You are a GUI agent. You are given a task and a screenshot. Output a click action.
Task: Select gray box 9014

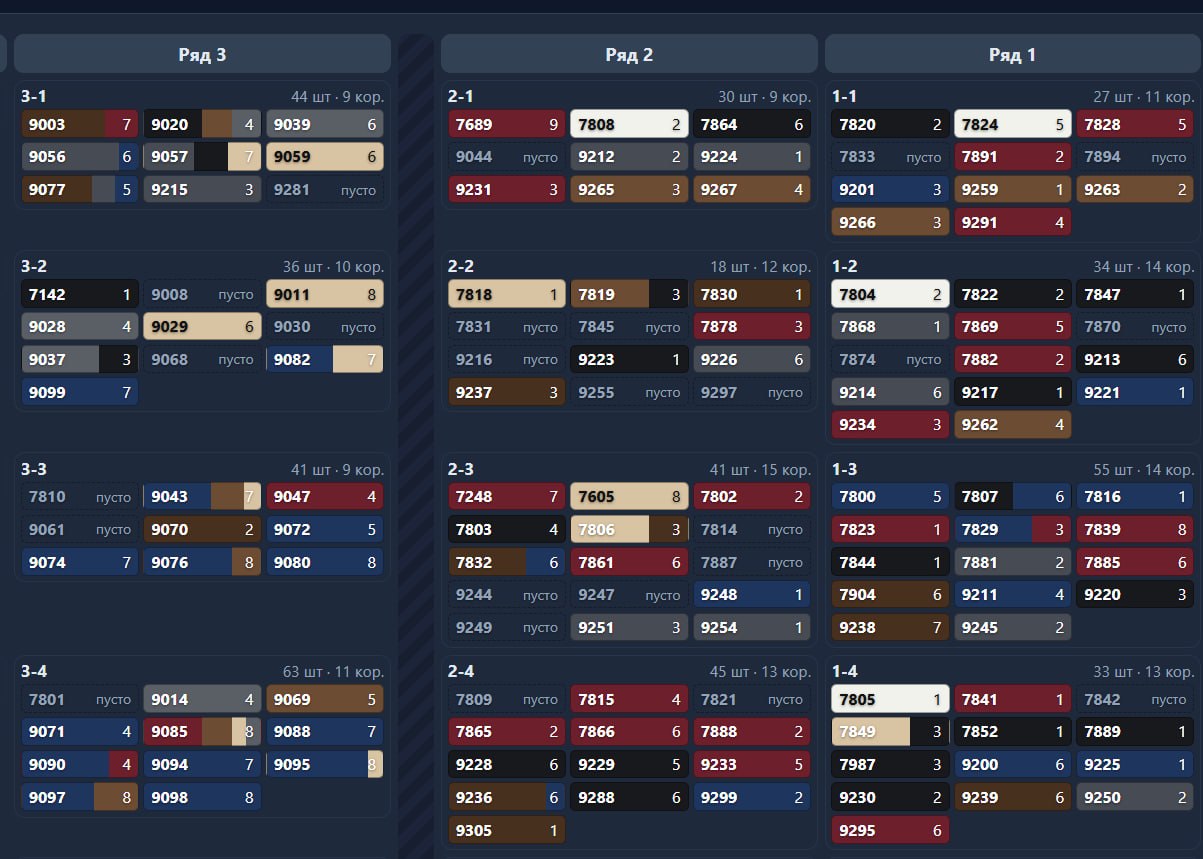[202, 699]
